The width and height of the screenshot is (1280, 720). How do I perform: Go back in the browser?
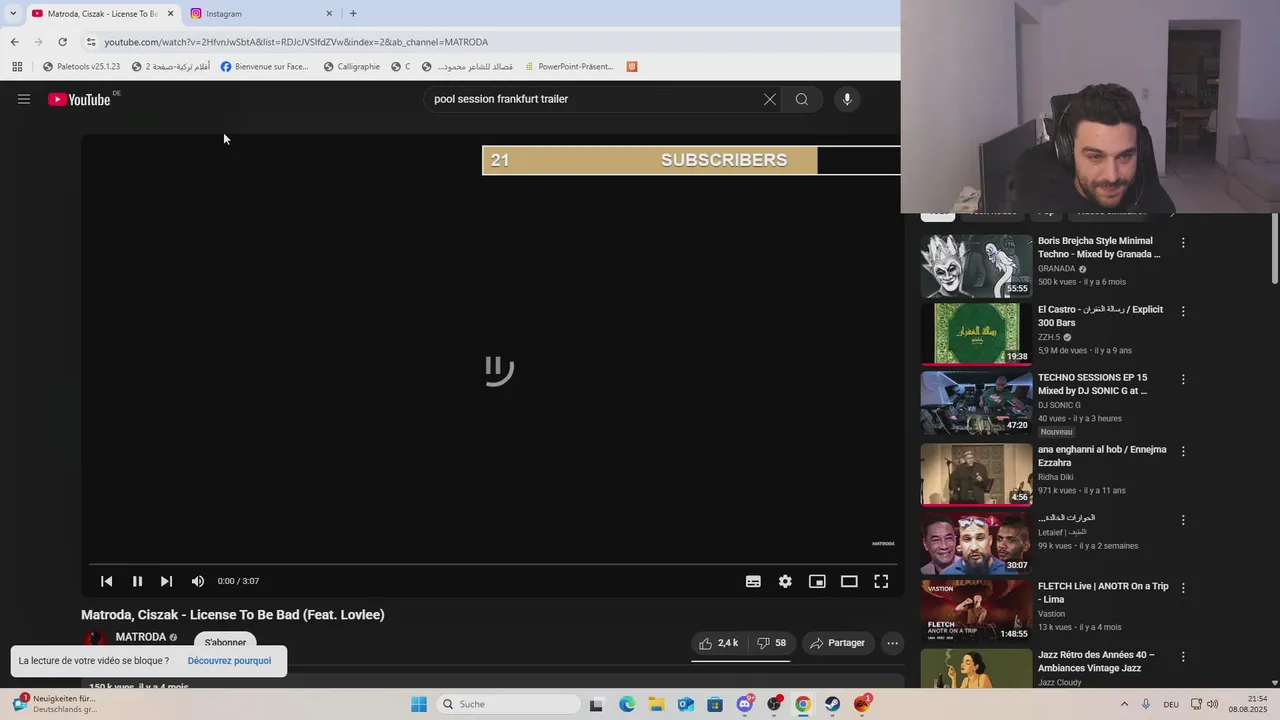click(14, 42)
